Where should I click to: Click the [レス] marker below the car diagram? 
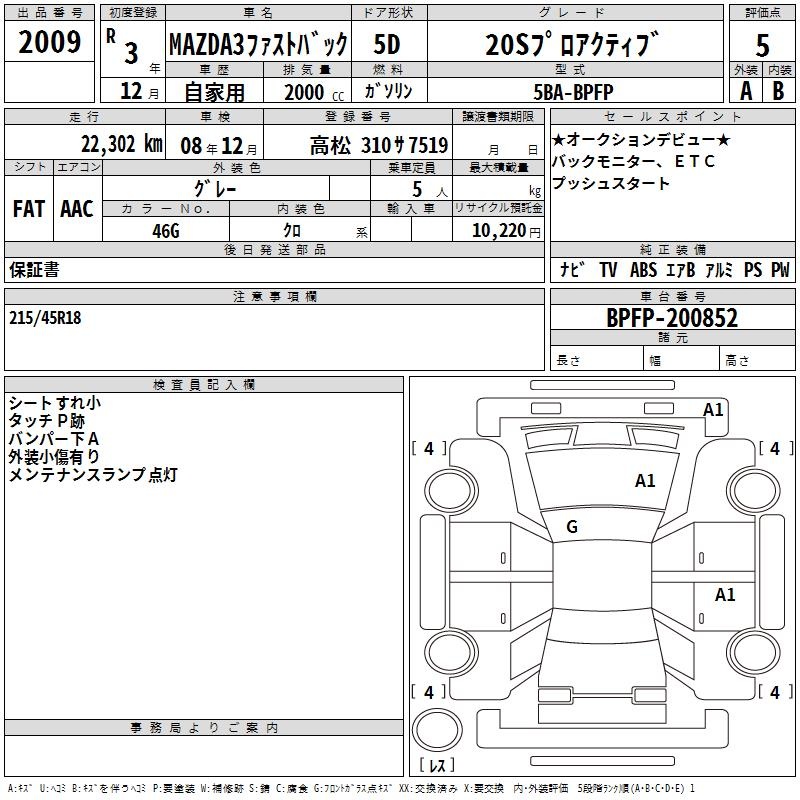click(x=436, y=766)
